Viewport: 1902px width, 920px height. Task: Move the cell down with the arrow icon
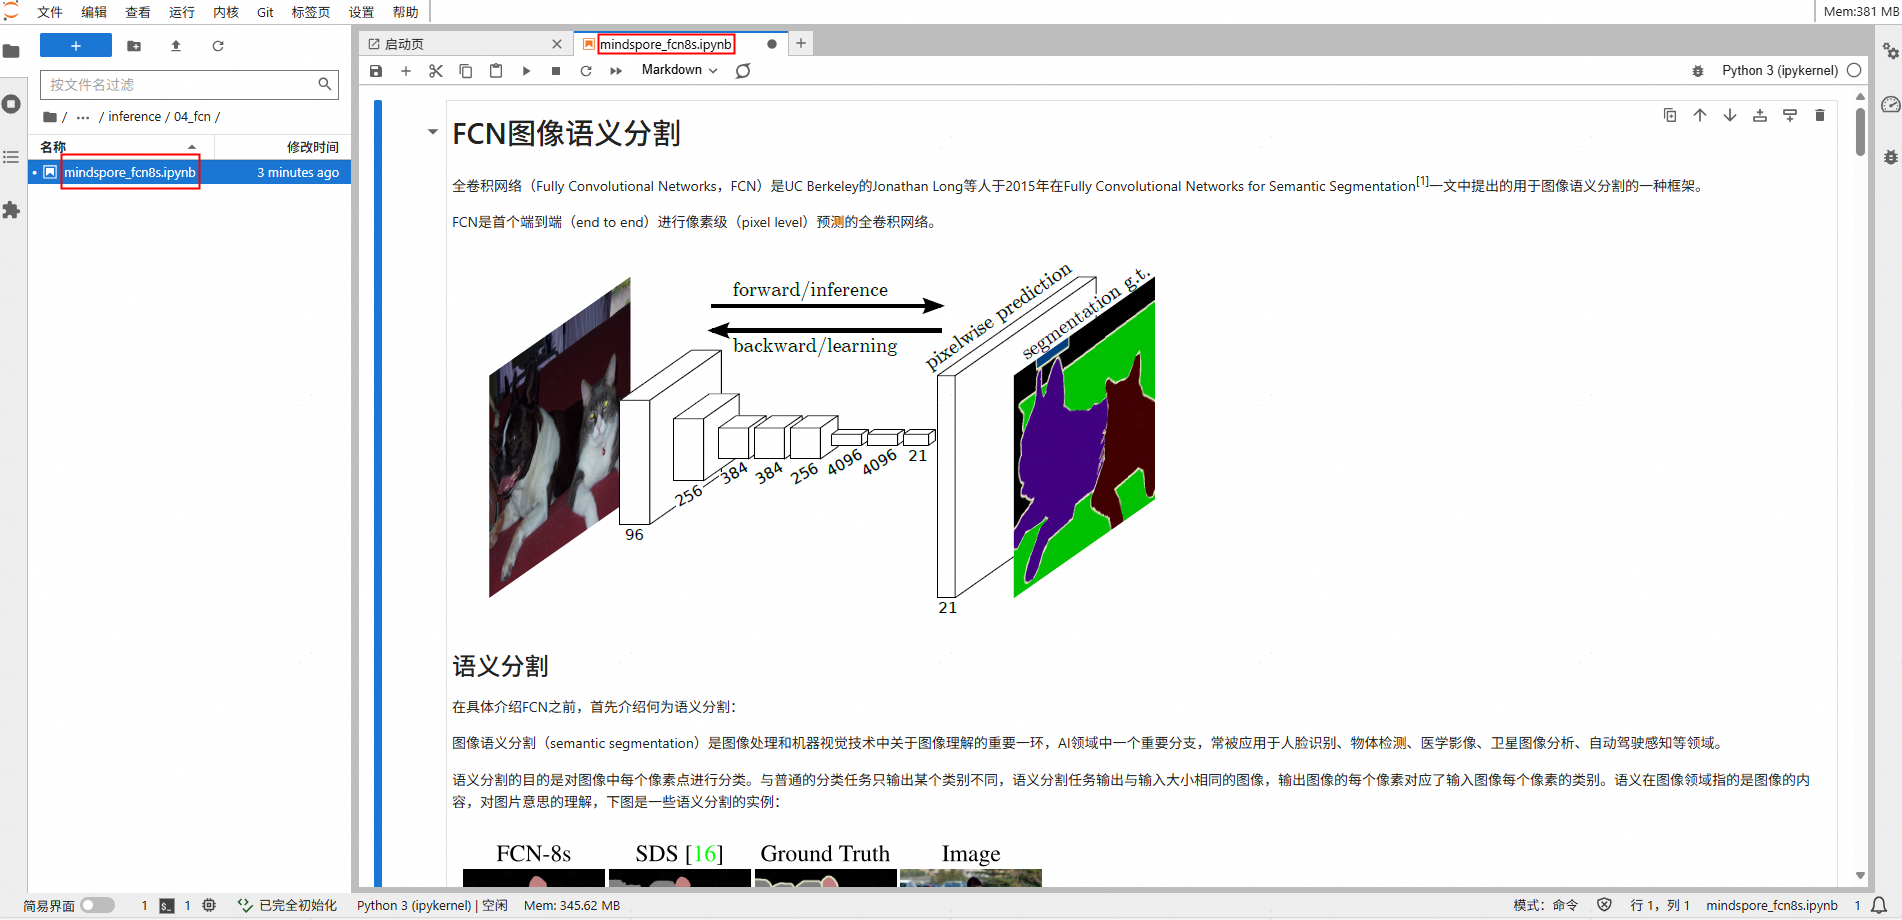pos(1729,116)
